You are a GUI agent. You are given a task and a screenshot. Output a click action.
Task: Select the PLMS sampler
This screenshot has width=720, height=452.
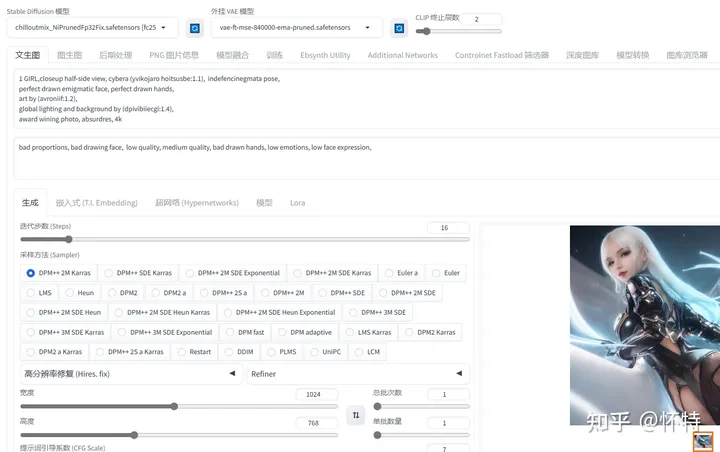[282, 352]
